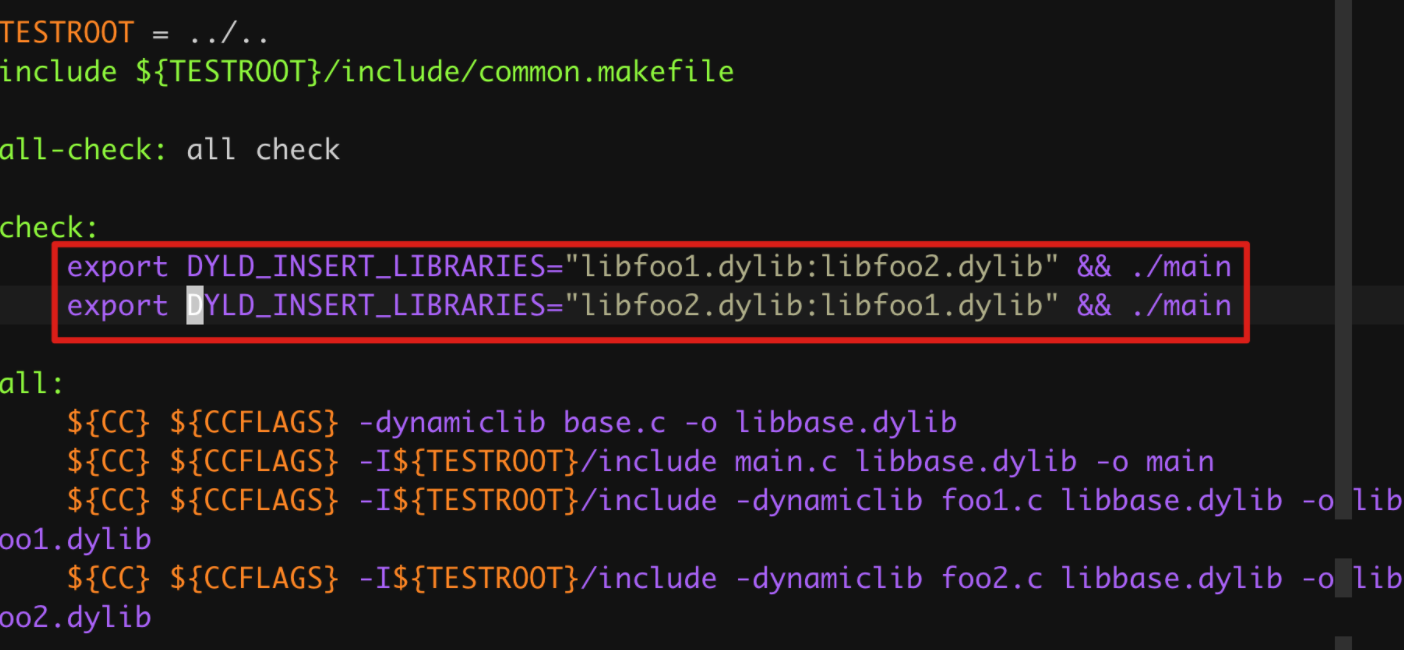Click the highlighted cursor block on second export line
1404x650 pixels.
195,306
